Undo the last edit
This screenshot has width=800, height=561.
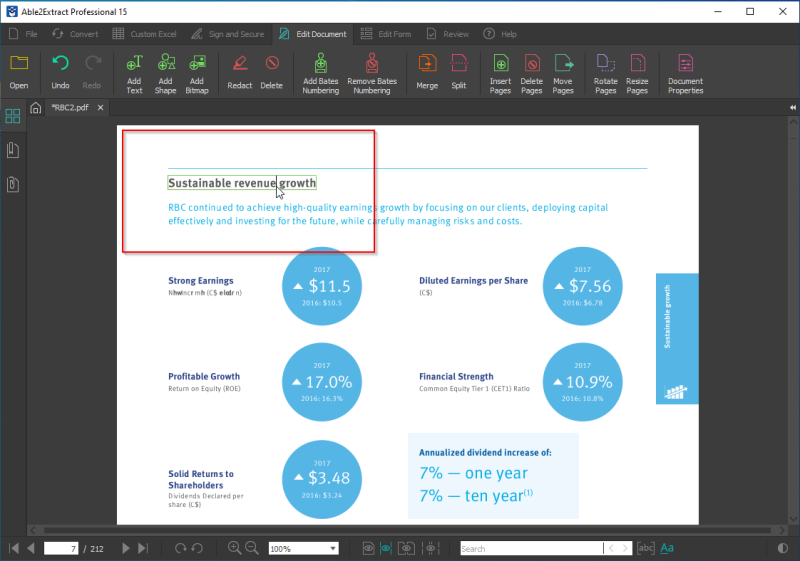tap(60, 72)
